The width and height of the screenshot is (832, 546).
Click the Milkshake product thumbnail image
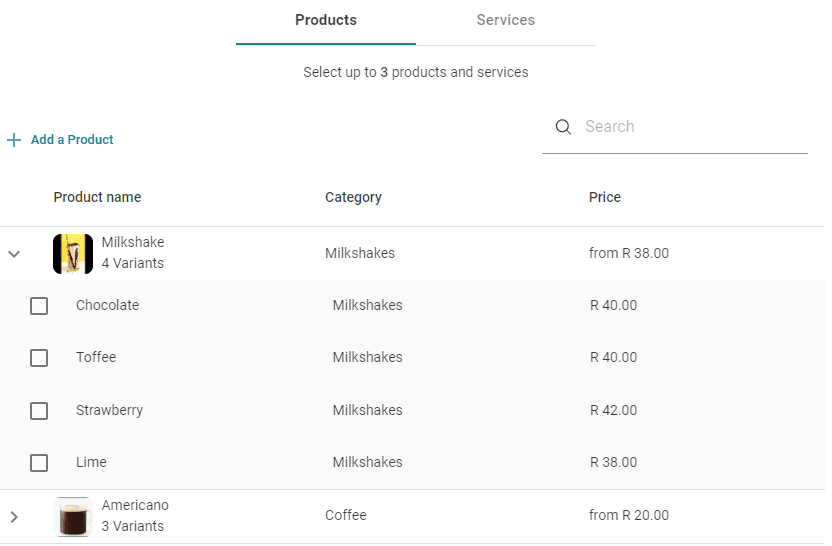click(x=73, y=254)
